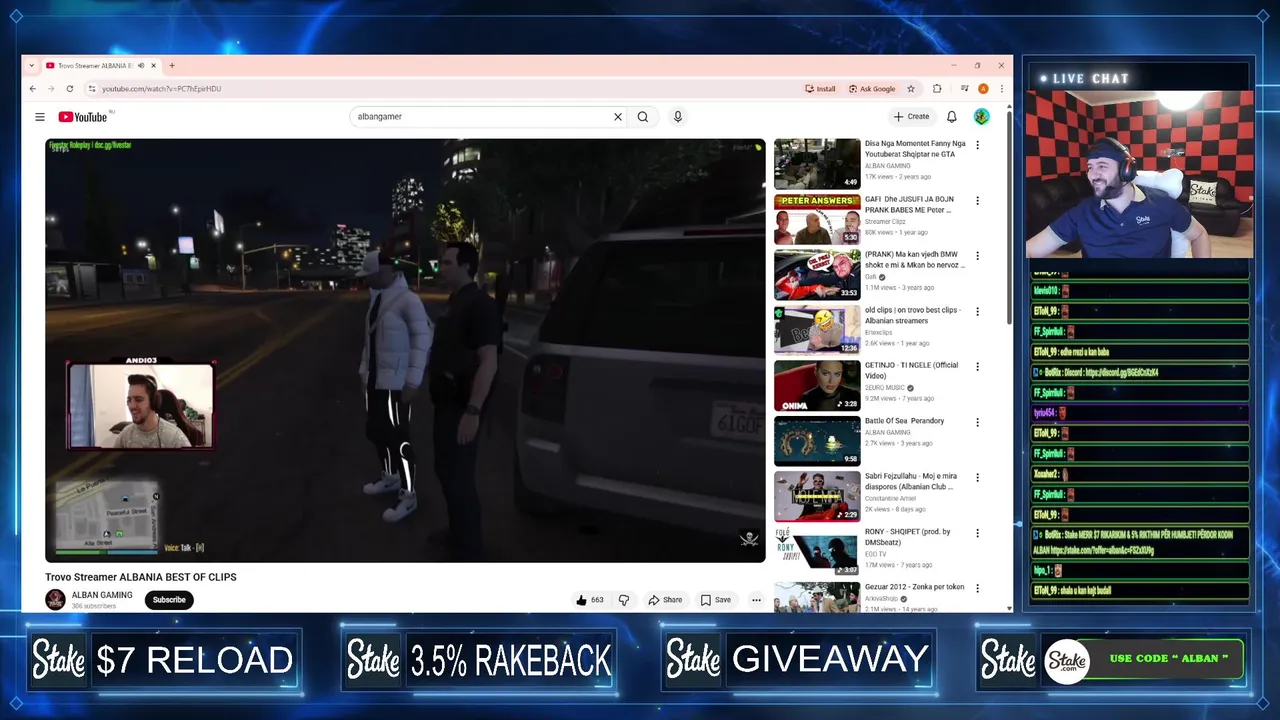Image resolution: width=1280 pixels, height=720 pixels.
Task: Mute the Trovo Streamer tab audio
Action: point(140,66)
